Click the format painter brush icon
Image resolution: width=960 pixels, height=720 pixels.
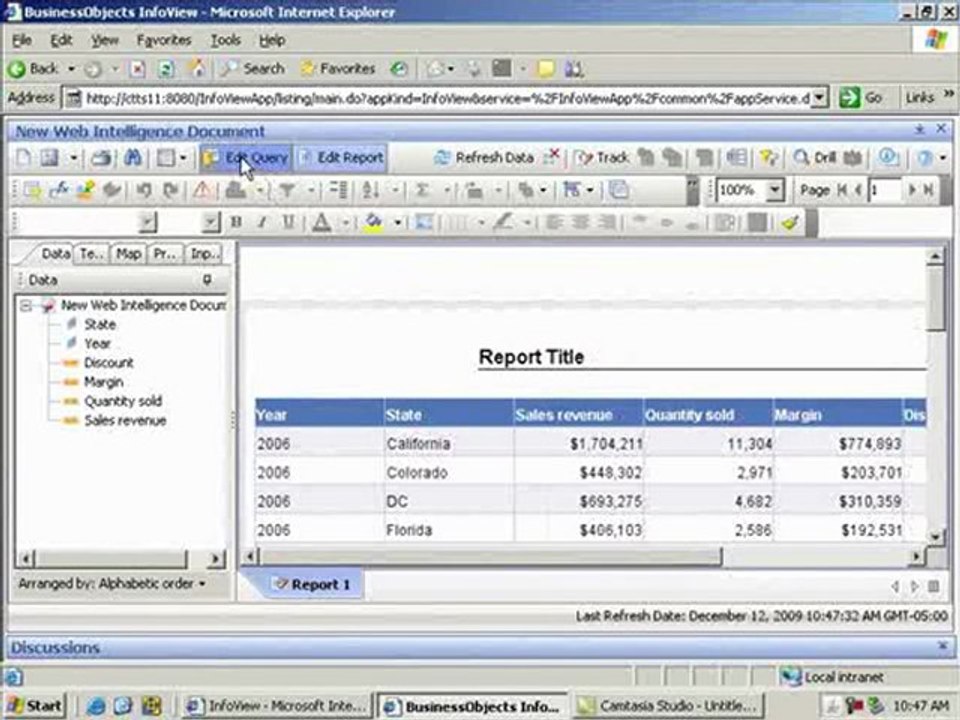(791, 222)
